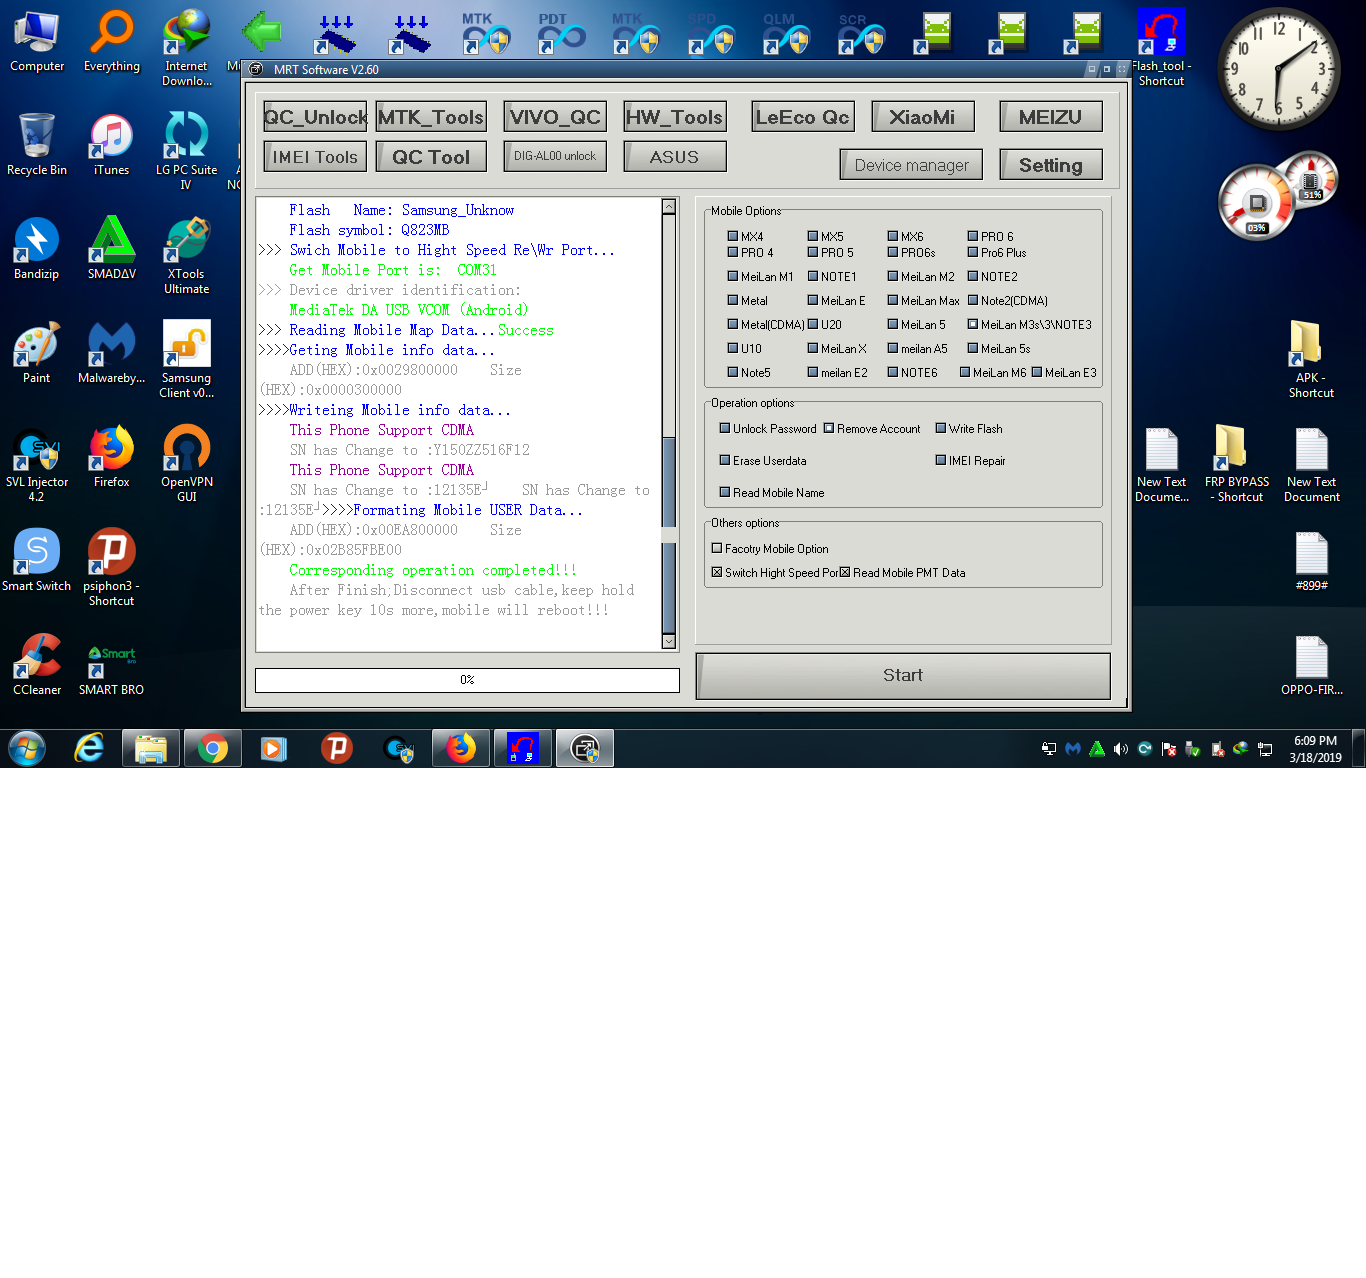Screen dimensions: 1366x1278
Task: Open the psiphon3 shortcut on desktop
Action: pyautogui.click(x=112, y=567)
